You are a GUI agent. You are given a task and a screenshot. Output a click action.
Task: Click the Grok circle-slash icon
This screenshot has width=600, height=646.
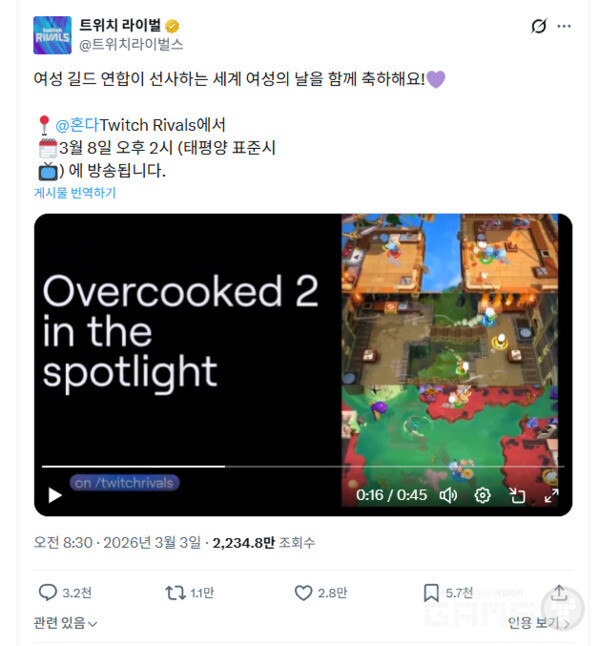tap(538, 26)
